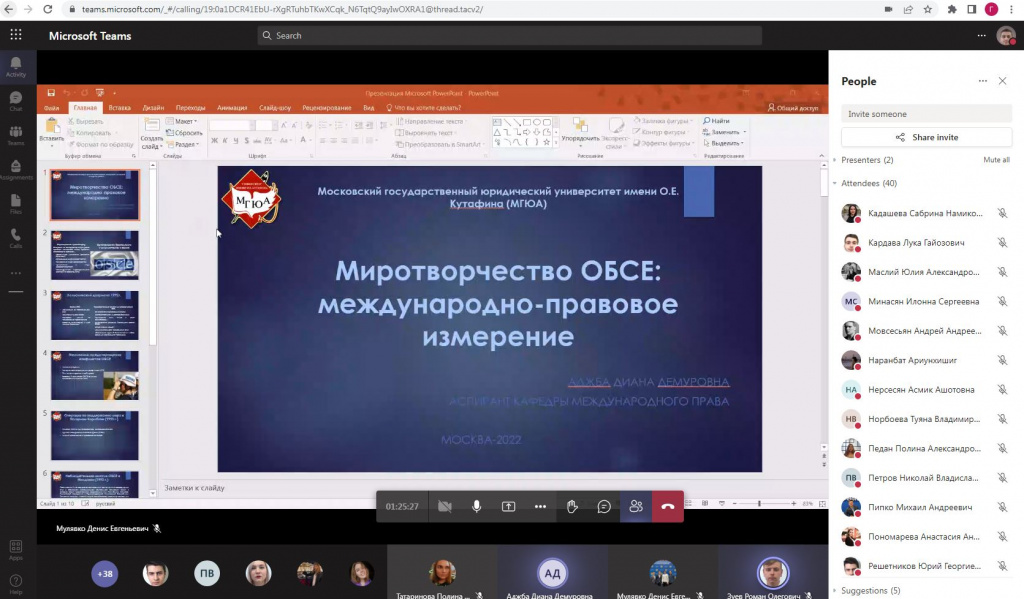This screenshot has width=1024, height=599.
Task: Open the browser three-dot menu
Action: [1011, 9]
